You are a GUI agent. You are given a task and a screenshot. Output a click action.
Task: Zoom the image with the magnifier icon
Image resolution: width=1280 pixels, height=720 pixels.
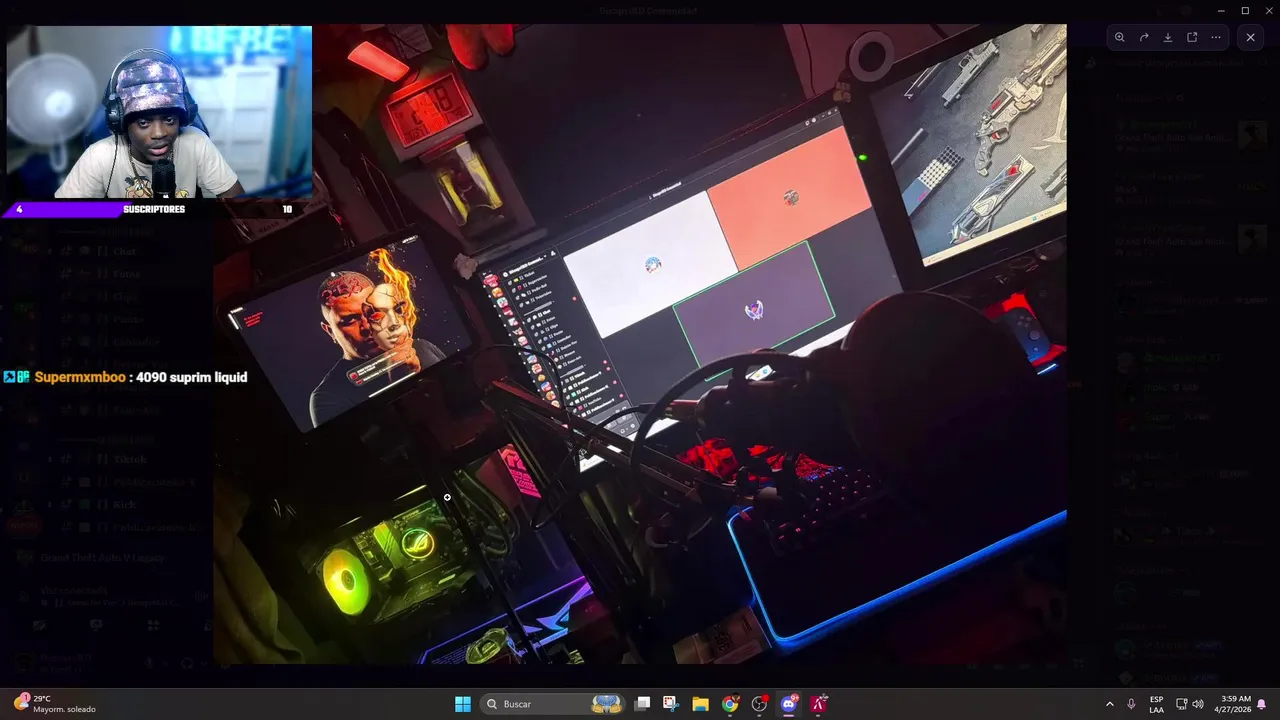pos(1120,37)
